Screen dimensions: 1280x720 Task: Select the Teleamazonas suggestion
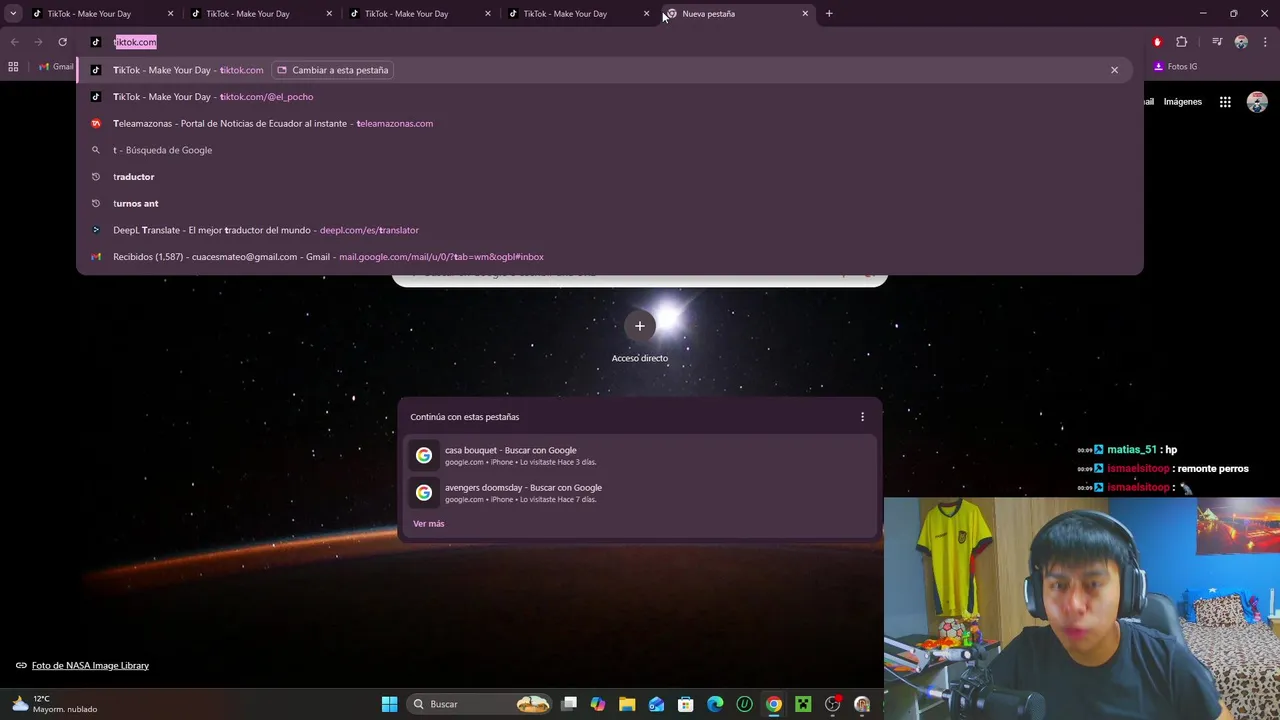[610, 123]
